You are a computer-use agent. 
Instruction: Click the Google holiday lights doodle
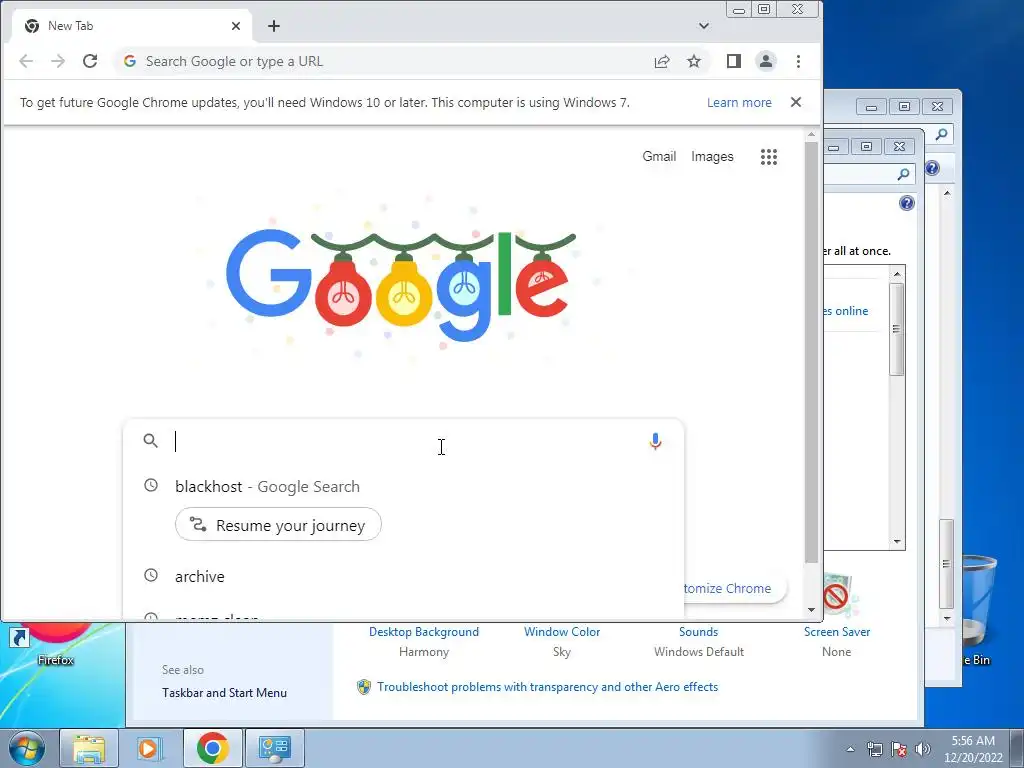[x=401, y=285]
